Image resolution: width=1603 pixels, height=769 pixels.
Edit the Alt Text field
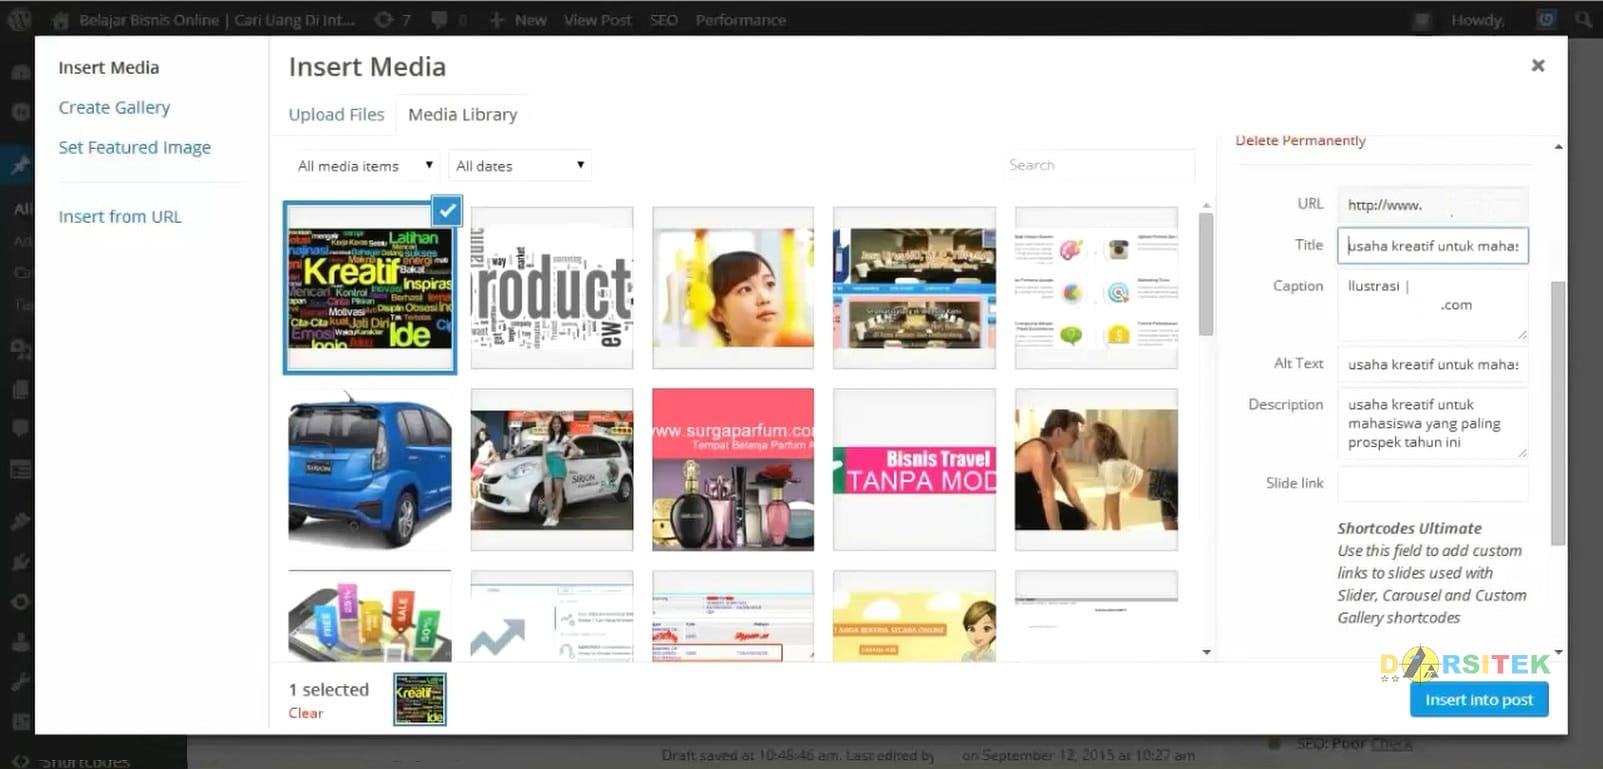click(1433, 365)
